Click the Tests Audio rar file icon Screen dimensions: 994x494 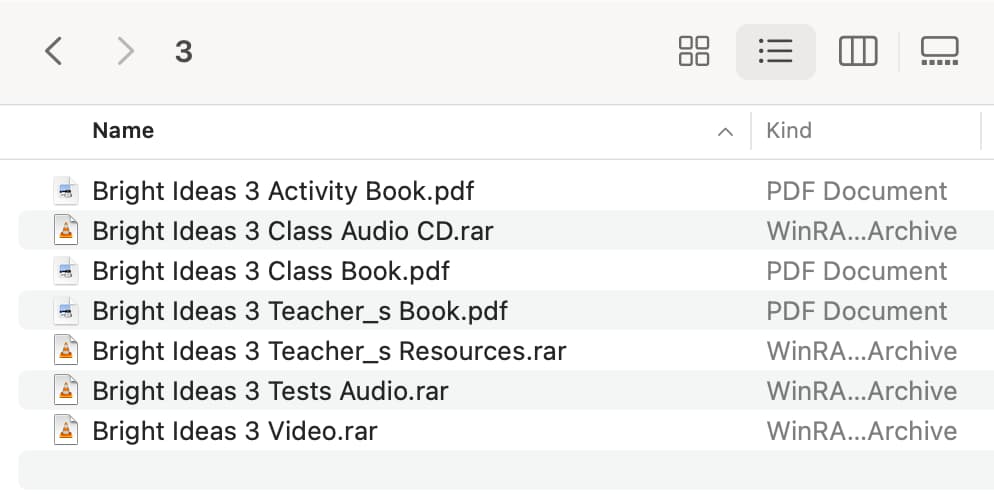tap(66, 391)
